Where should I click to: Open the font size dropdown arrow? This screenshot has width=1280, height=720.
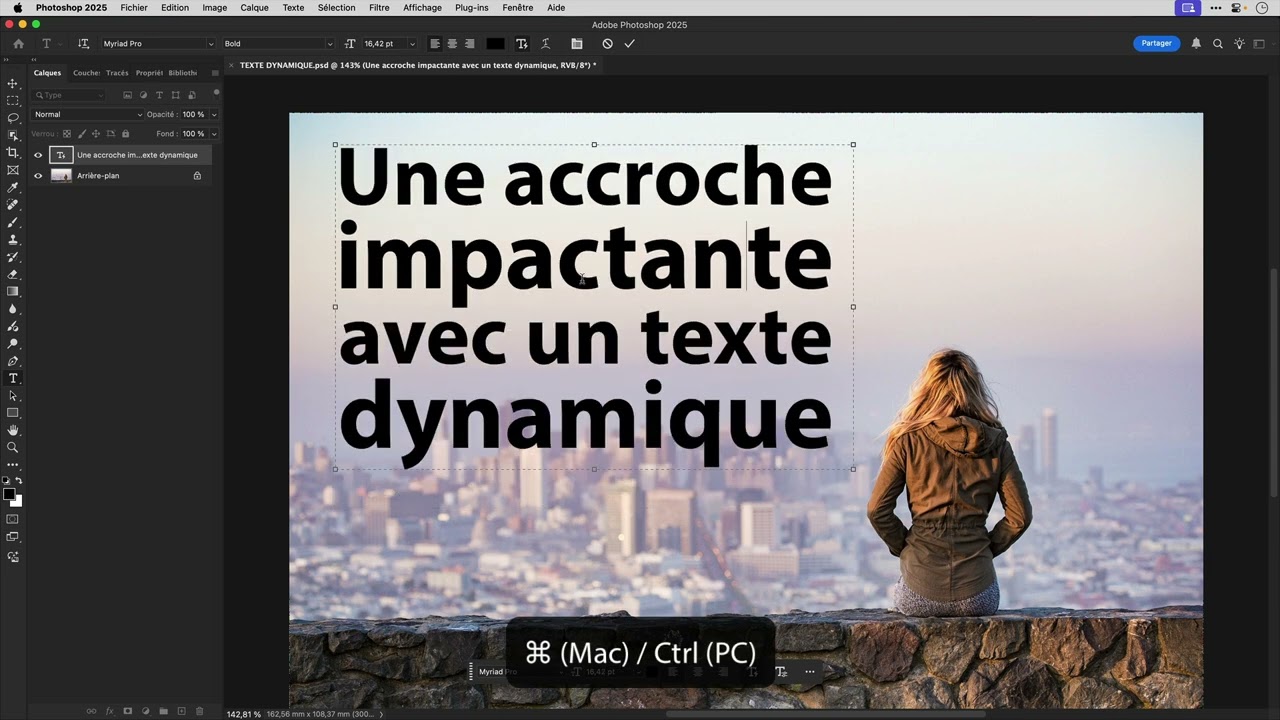(412, 44)
